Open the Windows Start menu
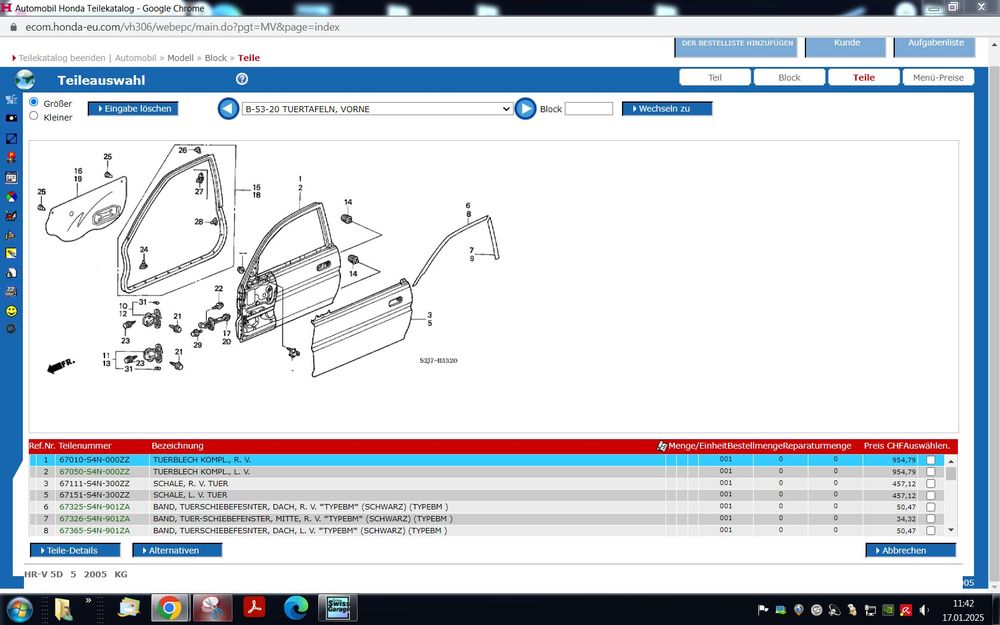 (20, 608)
